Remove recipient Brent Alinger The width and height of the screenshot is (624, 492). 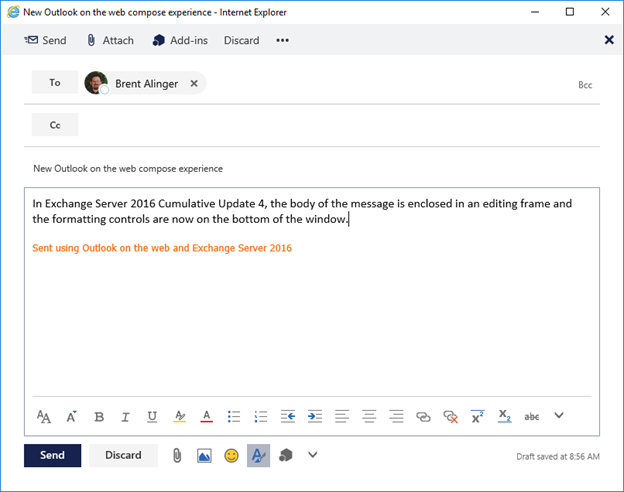(x=194, y=84)
